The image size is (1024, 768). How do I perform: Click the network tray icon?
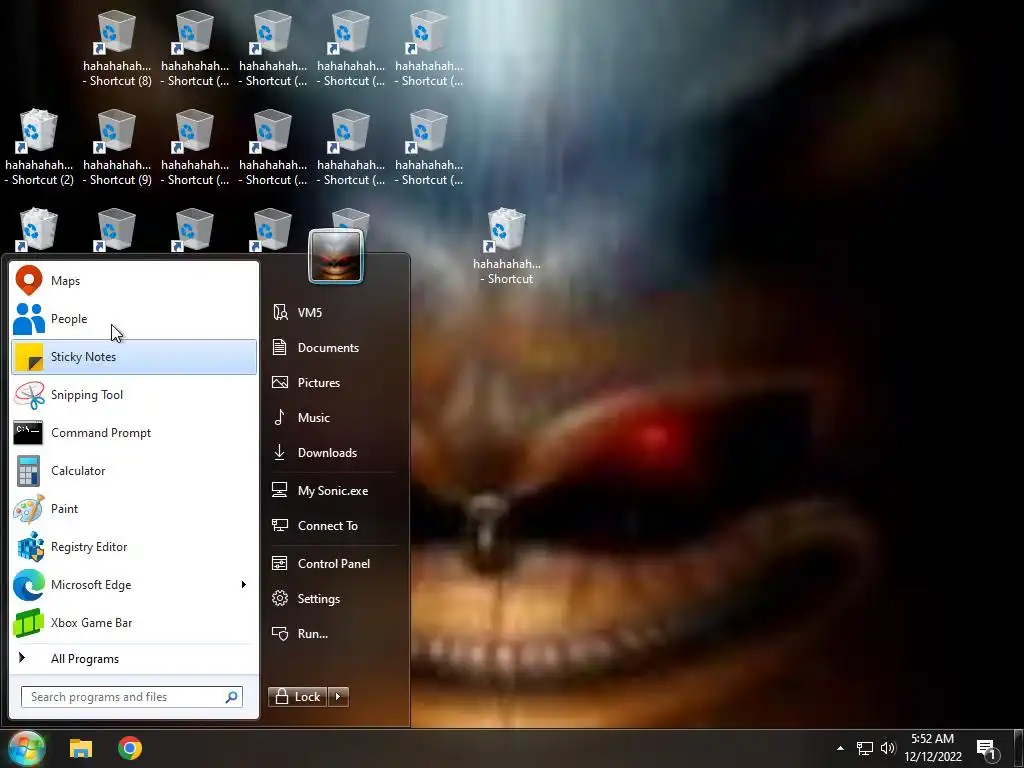pyautogui.click(x=865, y=748)
